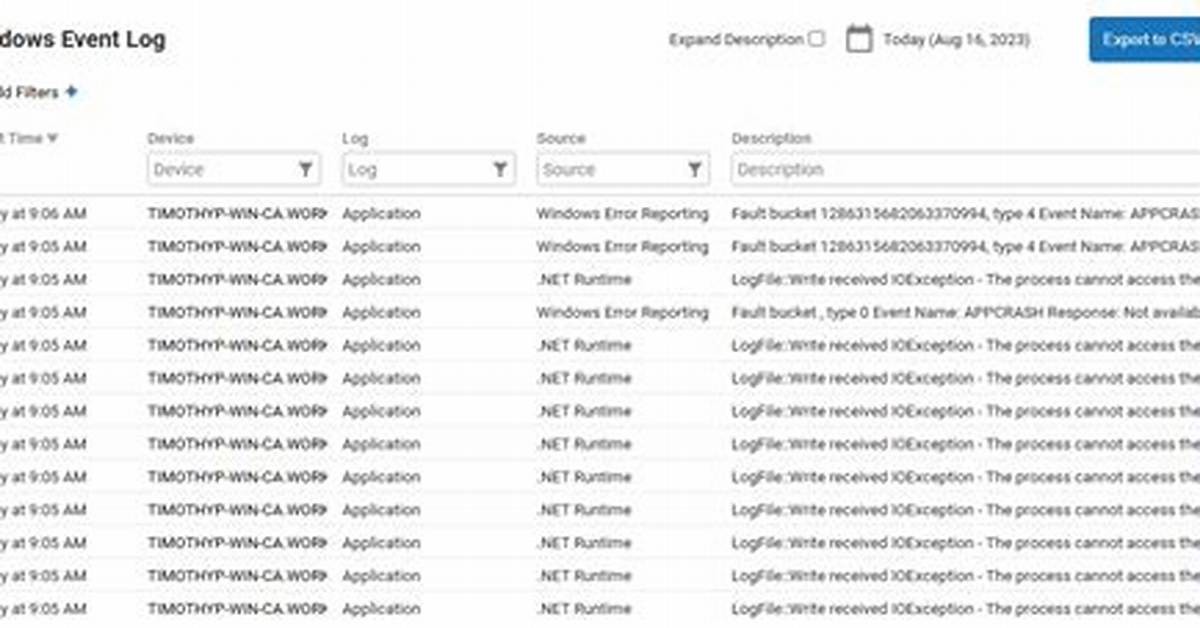The width and height of the screenshot is (1200, 628).
Task: Click the device name in the 9:06 AM row
Action: pos(237,213)
